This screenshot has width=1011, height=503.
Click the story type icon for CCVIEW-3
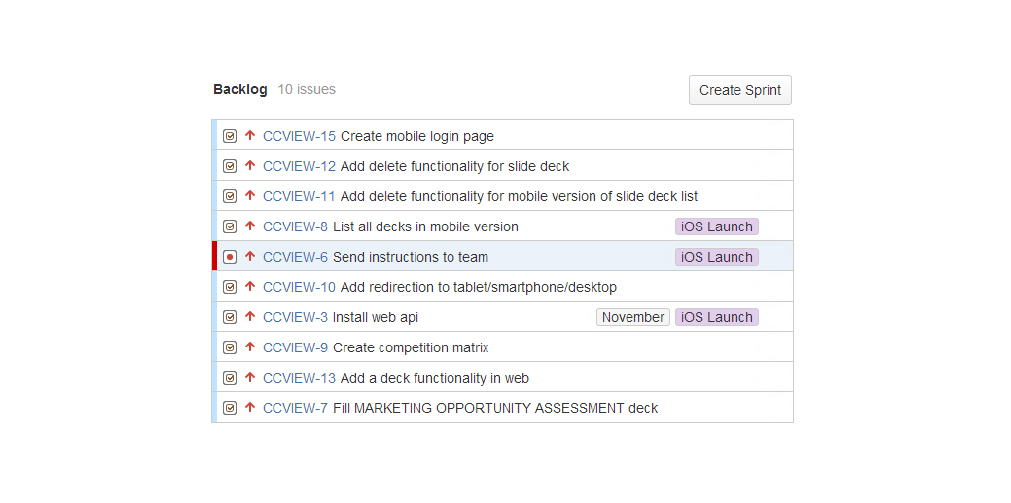coord(230,317)
